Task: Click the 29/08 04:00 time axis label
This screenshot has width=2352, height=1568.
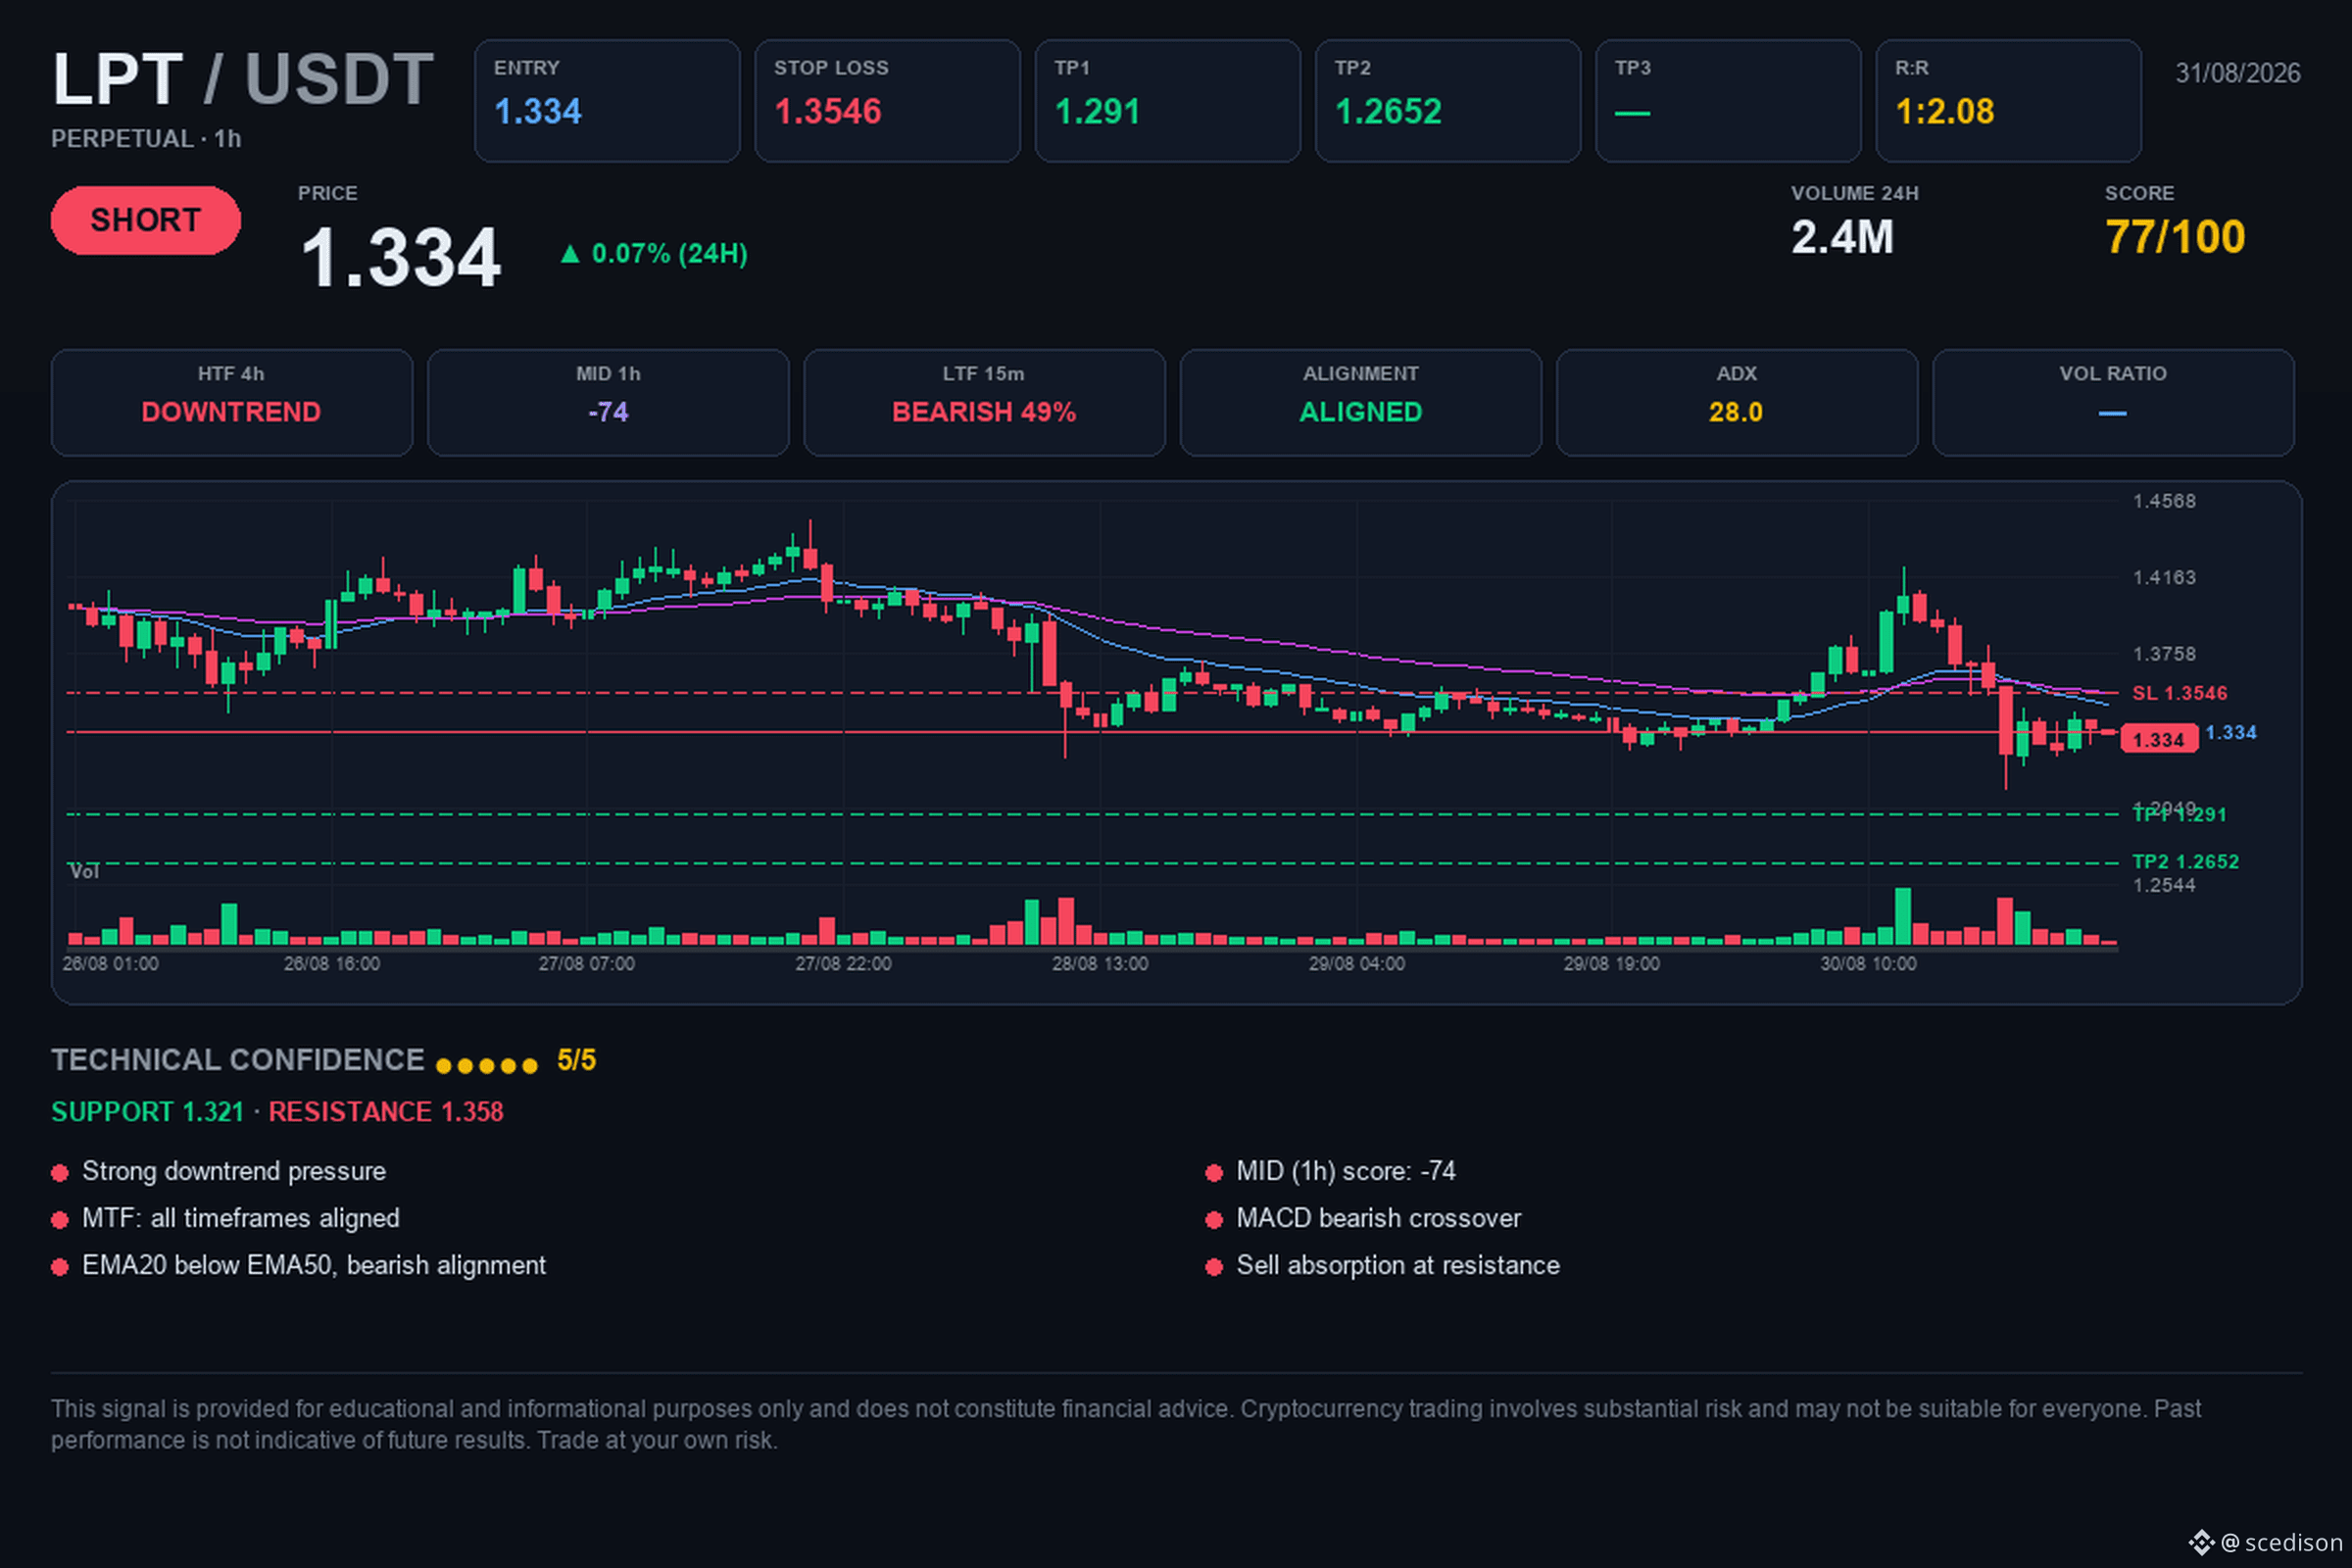Action: click(1357, 964)
